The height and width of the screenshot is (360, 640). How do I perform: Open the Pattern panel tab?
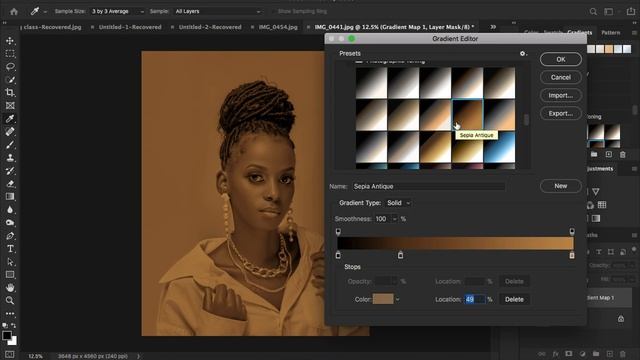point(611,33)
